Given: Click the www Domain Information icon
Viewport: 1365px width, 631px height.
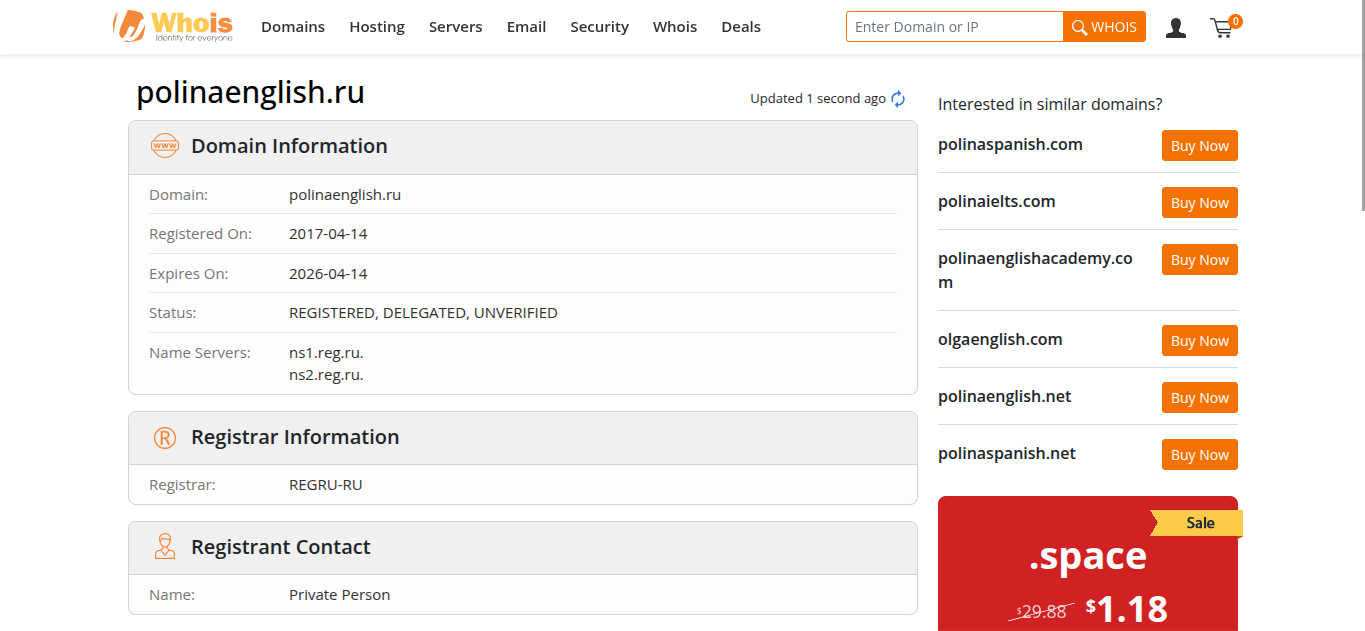Looking at the screenshot, I should coord(164,146).
